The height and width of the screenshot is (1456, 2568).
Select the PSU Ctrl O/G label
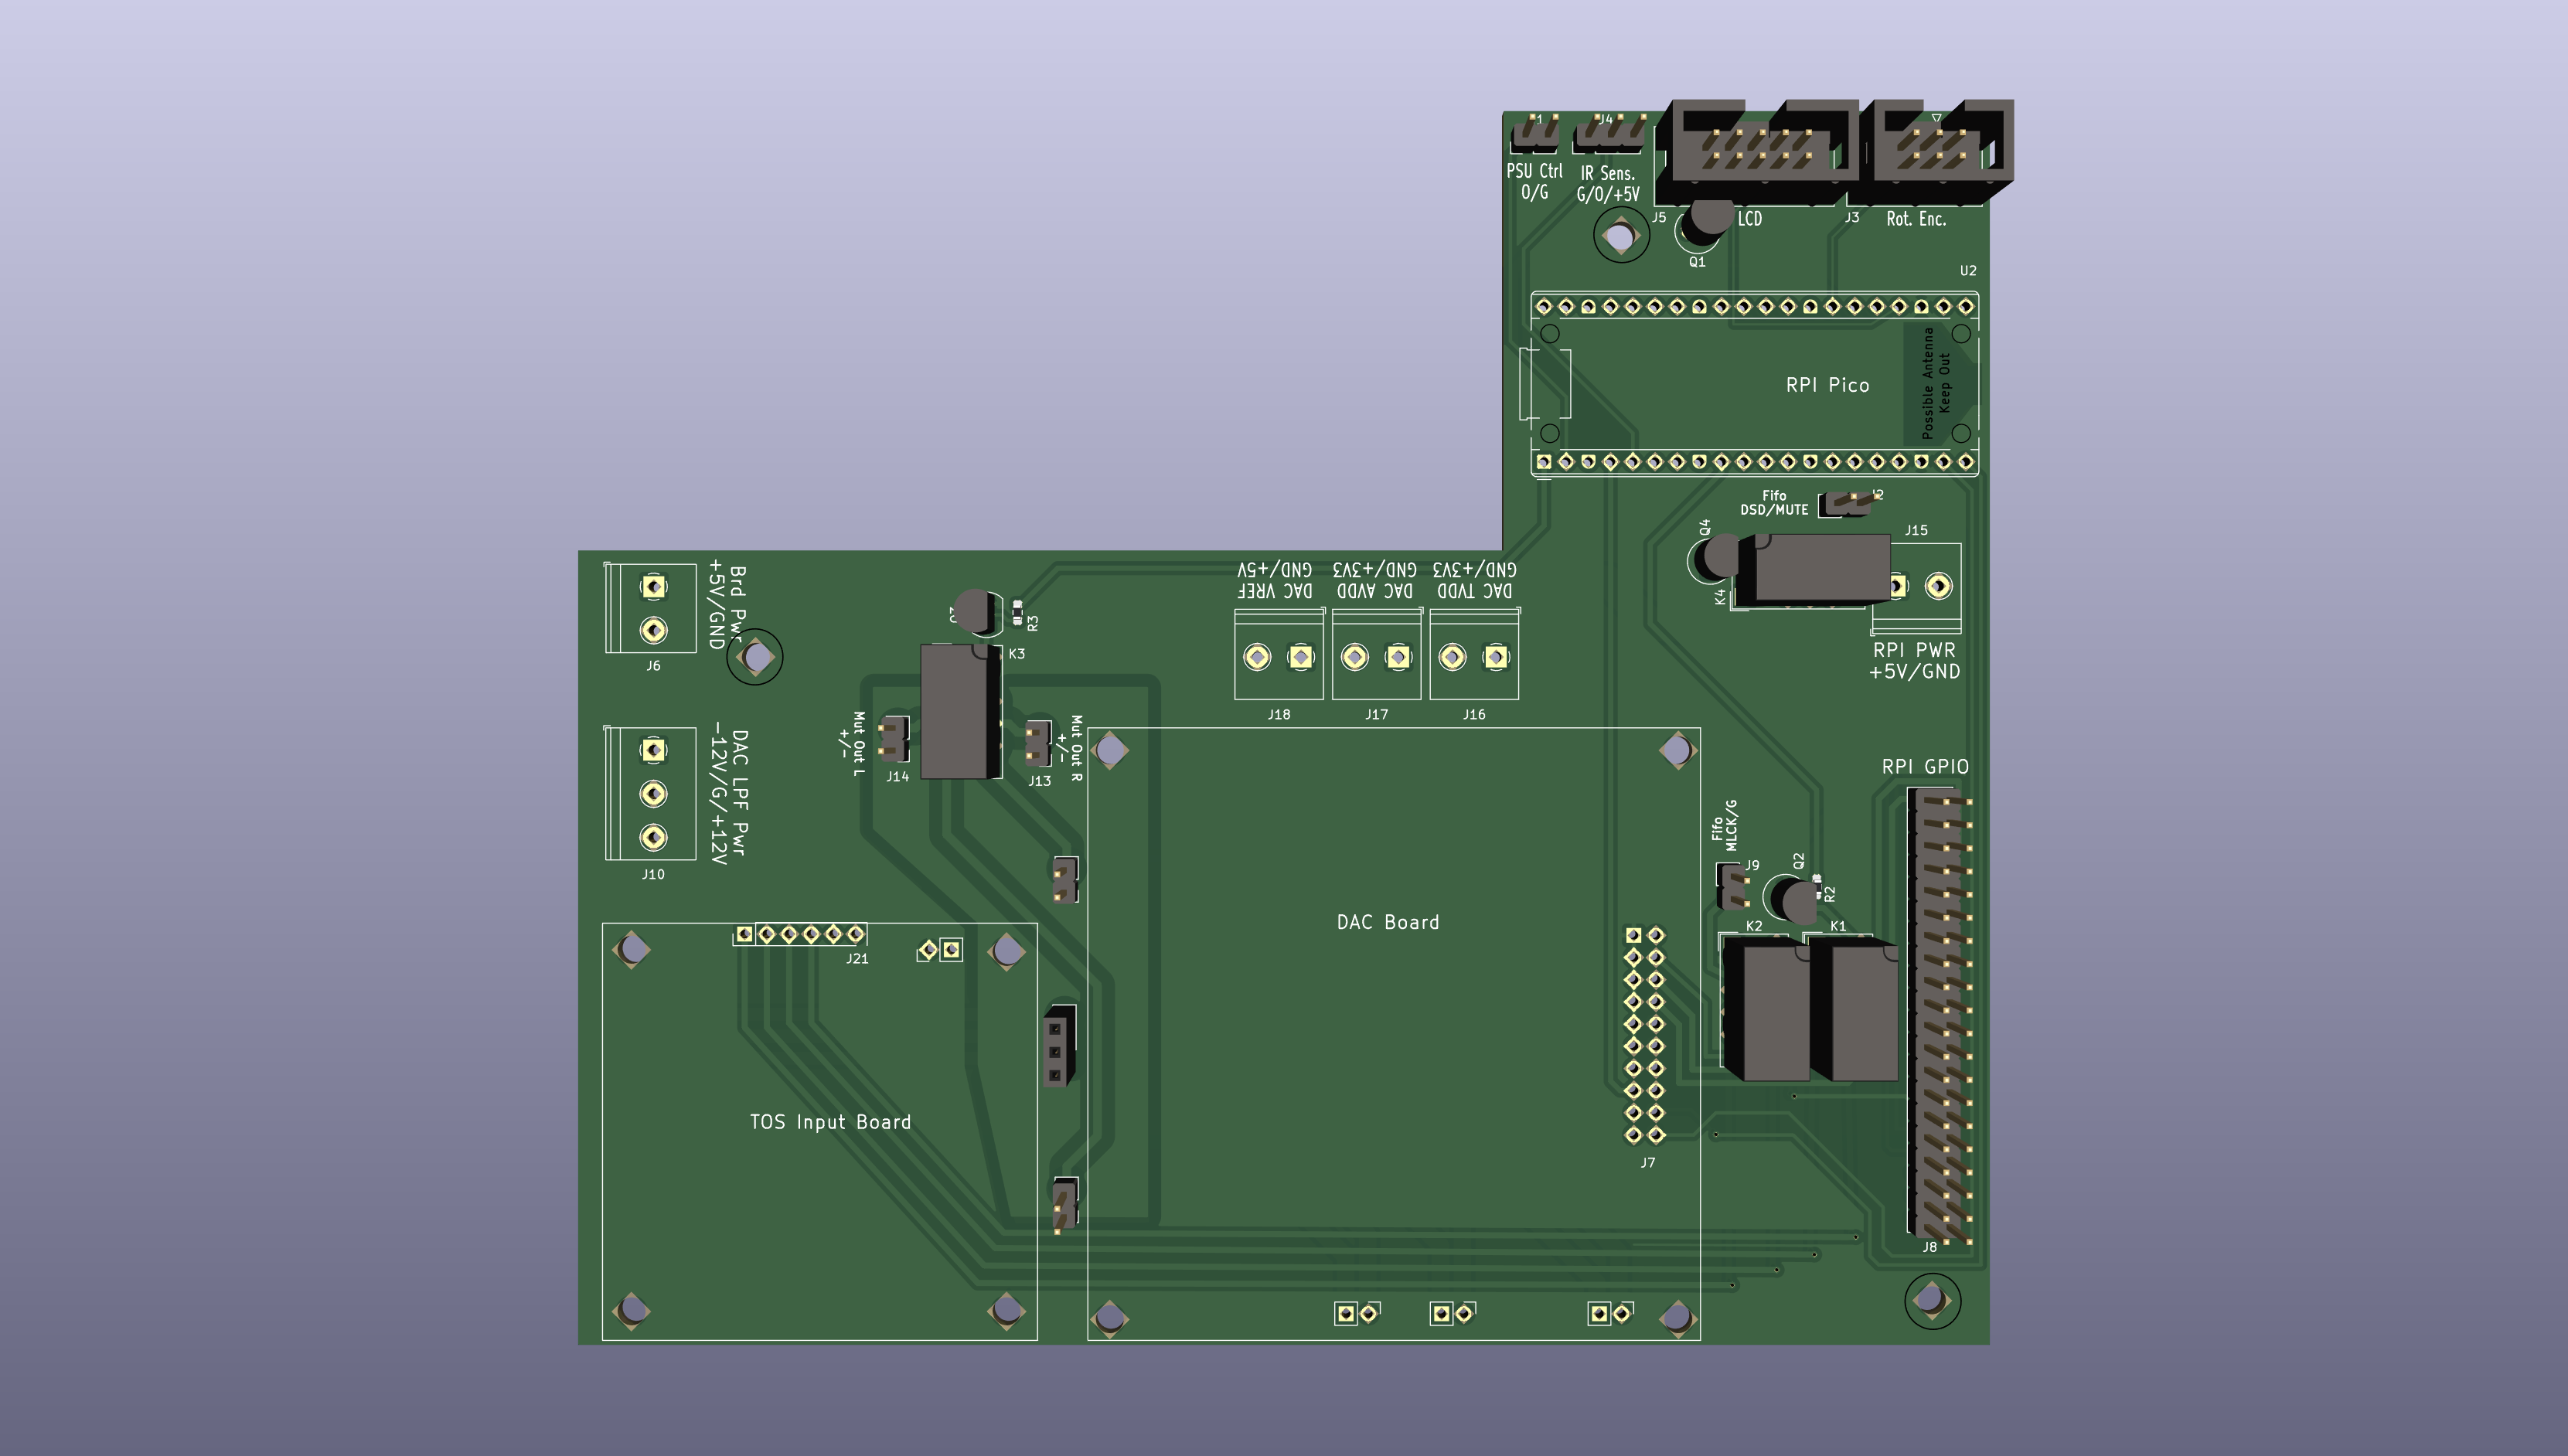click(1534, 182)
